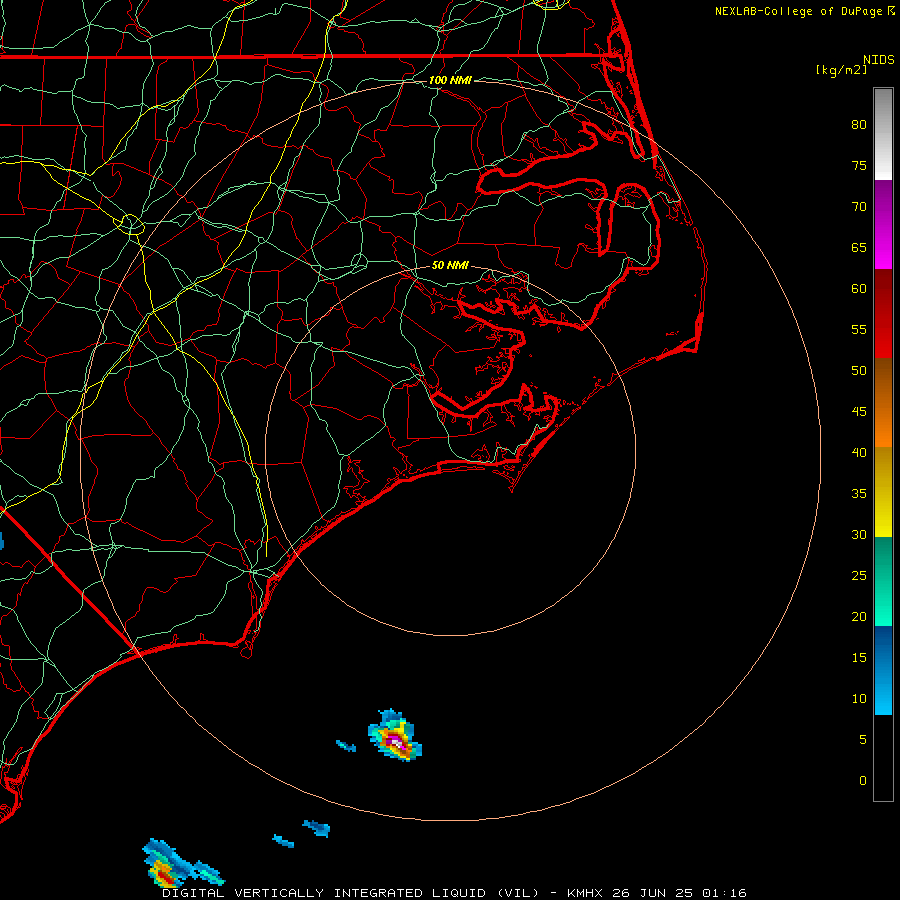Viewport: 900px width, 900px height.
Task: Click the [kg/m2] unit label
Action: [841, 70]
